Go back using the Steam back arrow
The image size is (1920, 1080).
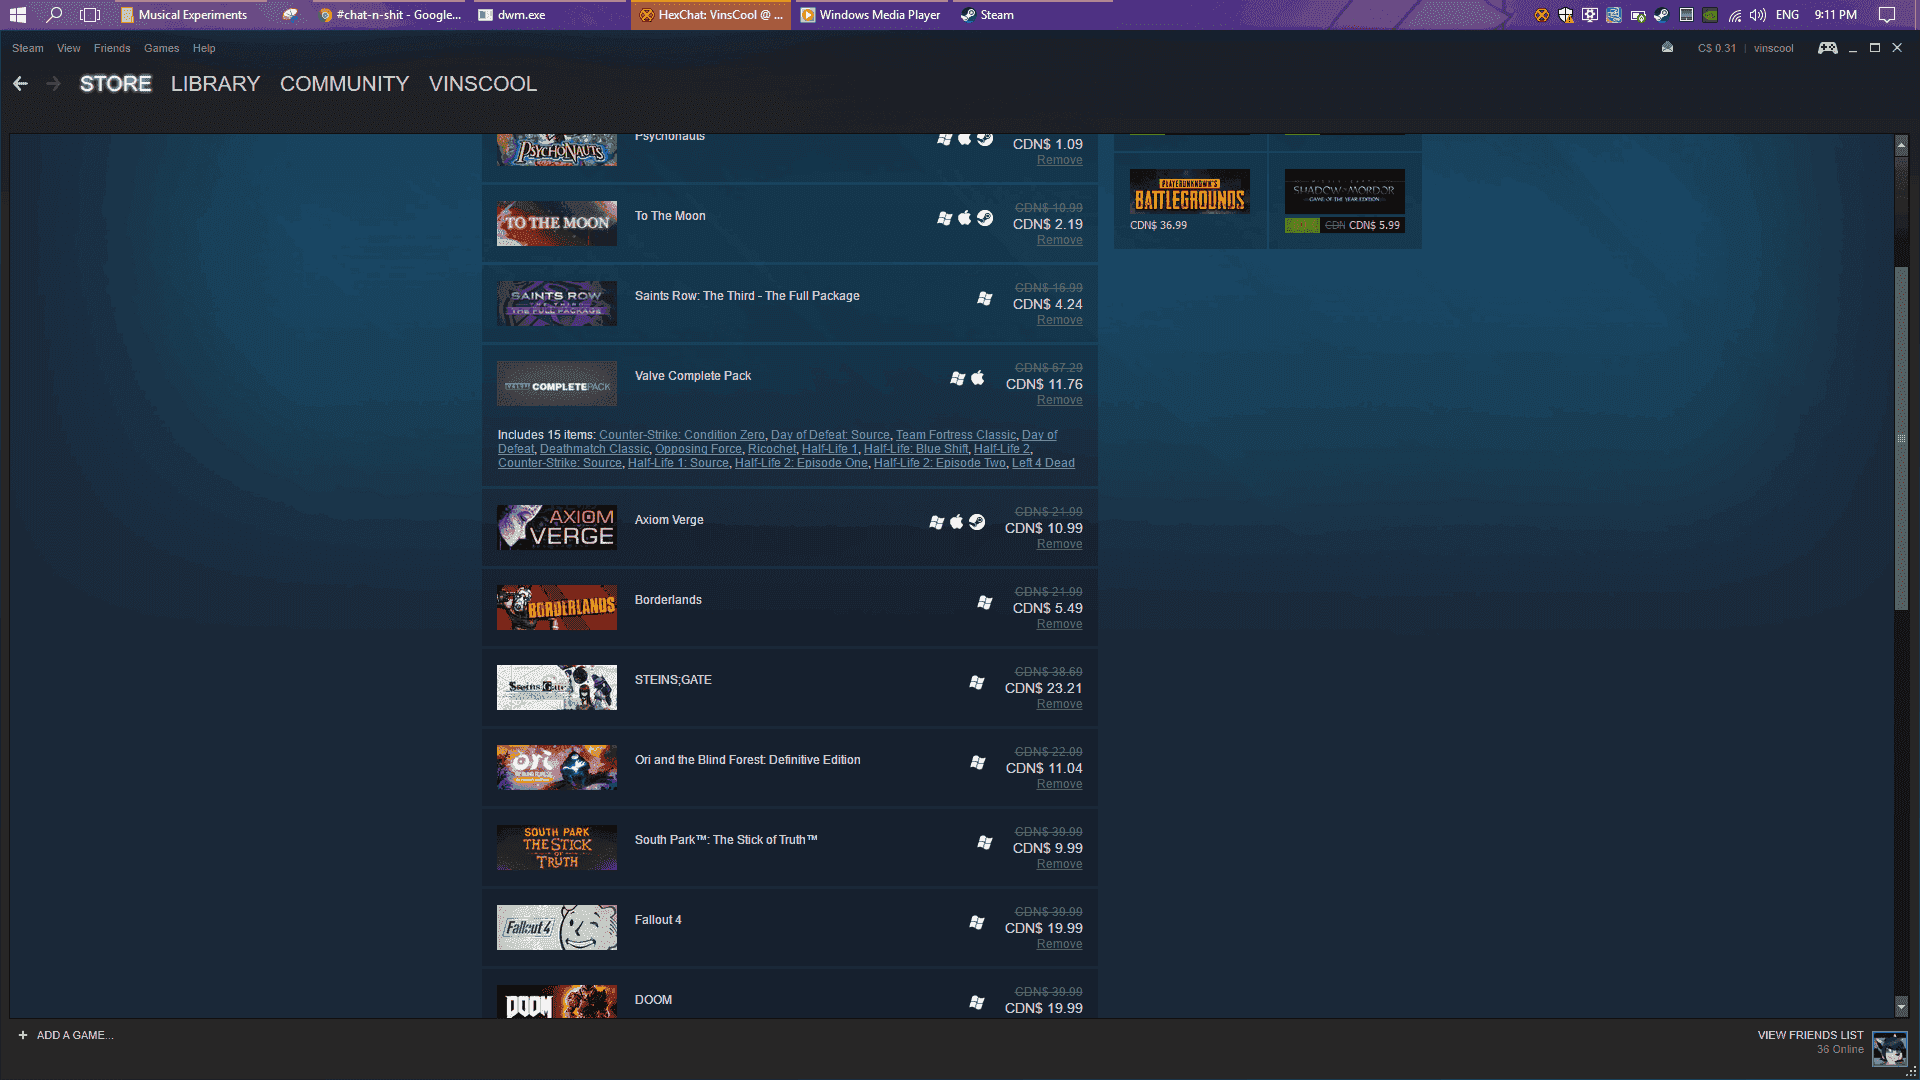click(x=20, y=84)
